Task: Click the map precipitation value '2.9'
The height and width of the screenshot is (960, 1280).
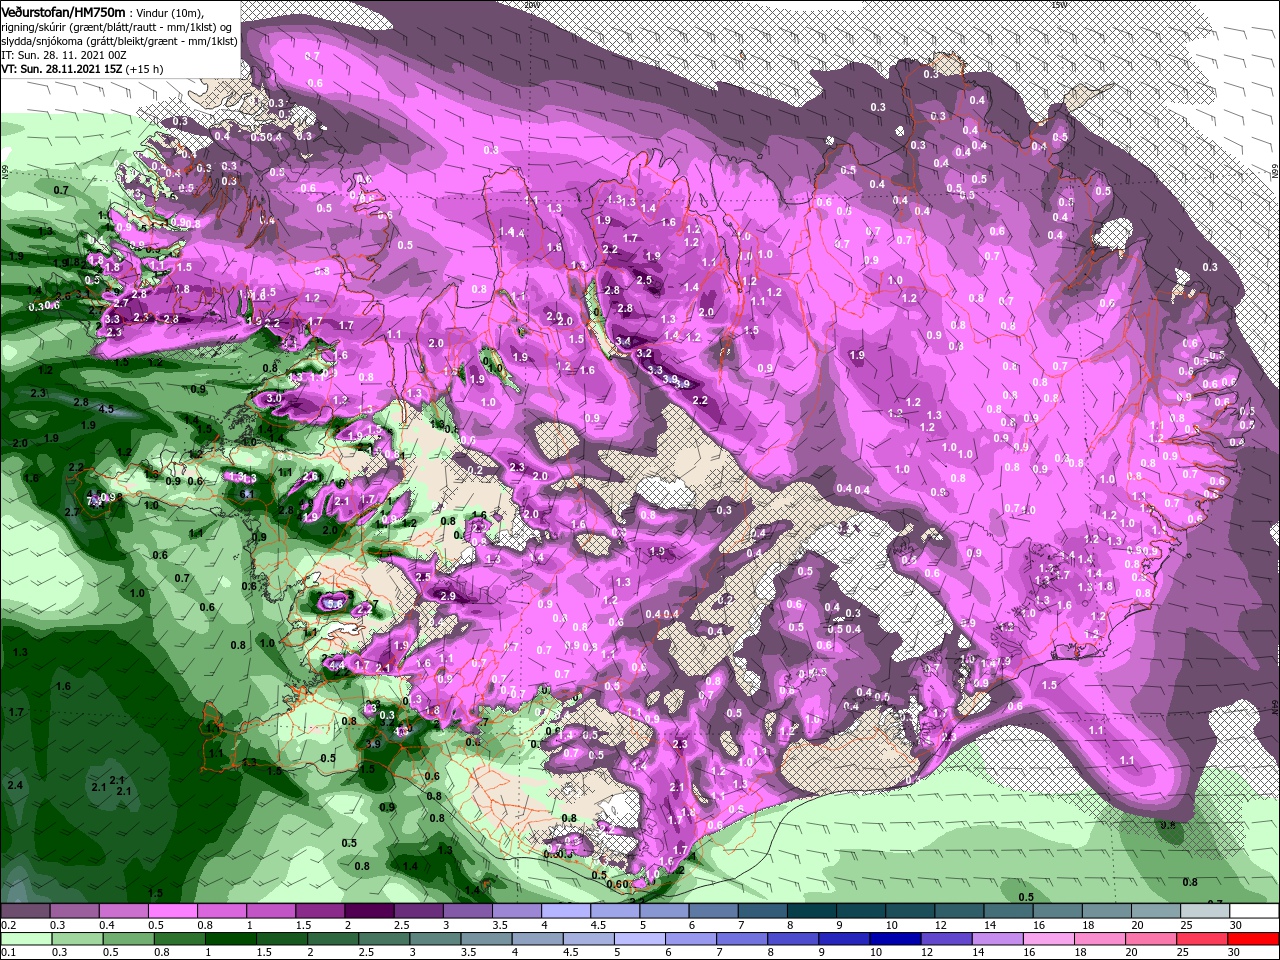Action: [x=447, y=596]
